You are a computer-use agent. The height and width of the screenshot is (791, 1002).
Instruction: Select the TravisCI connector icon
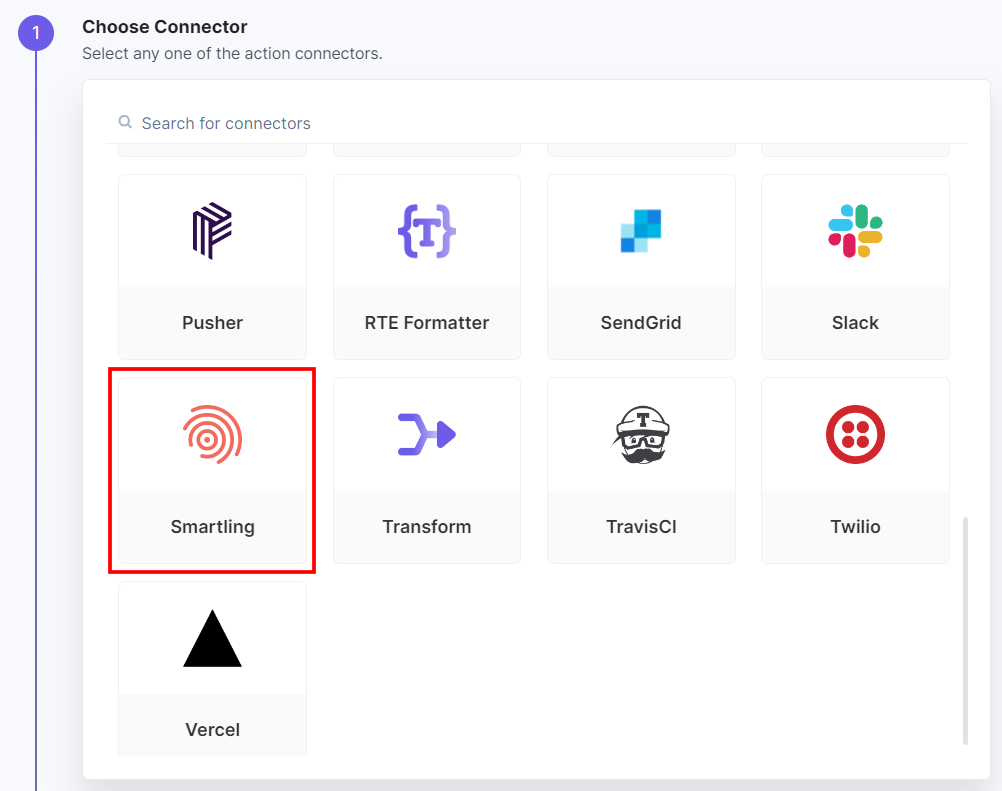640,434
